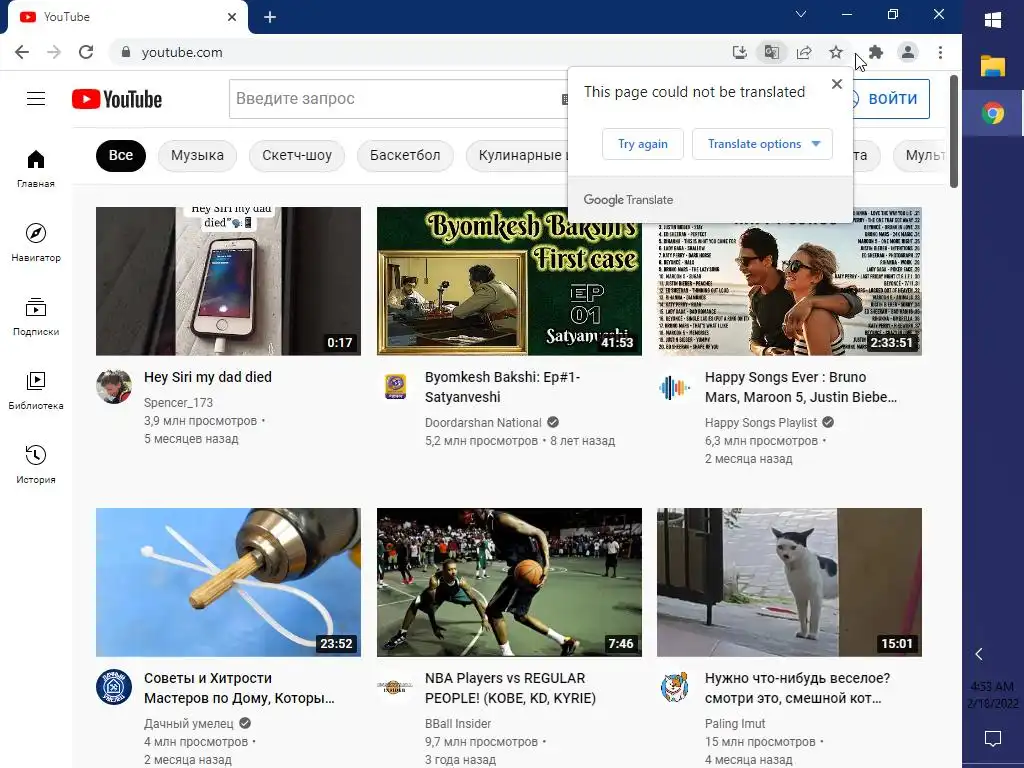Go to Главная home in sidebar

point(36,168)
